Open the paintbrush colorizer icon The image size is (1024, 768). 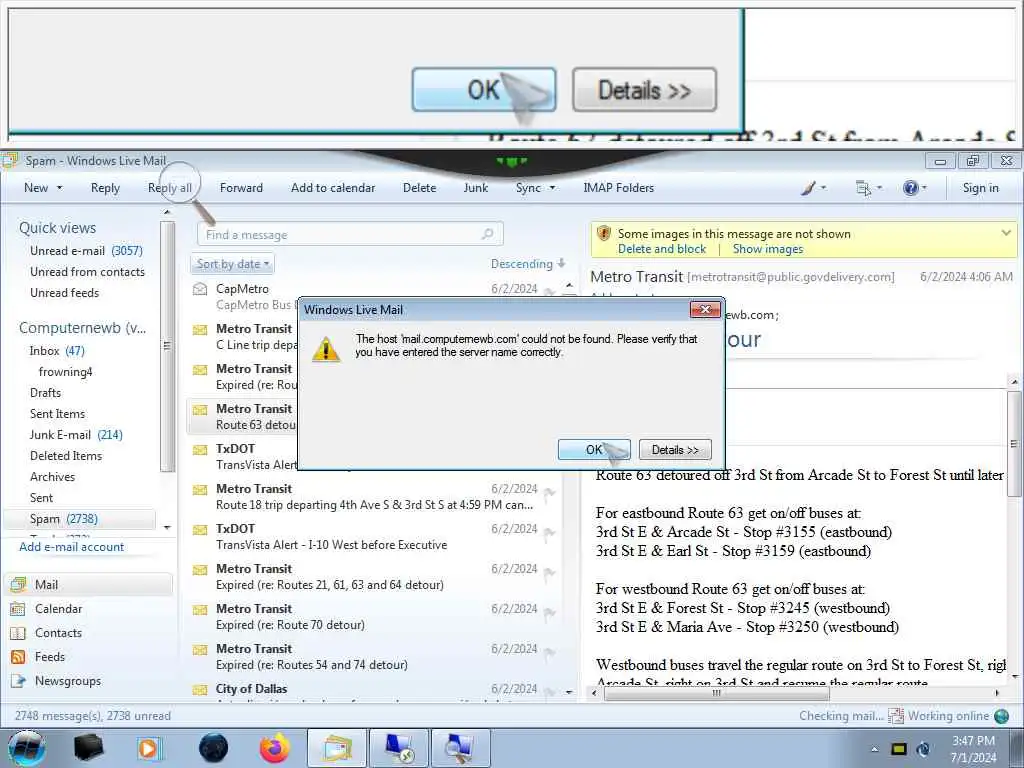[808, 188]
